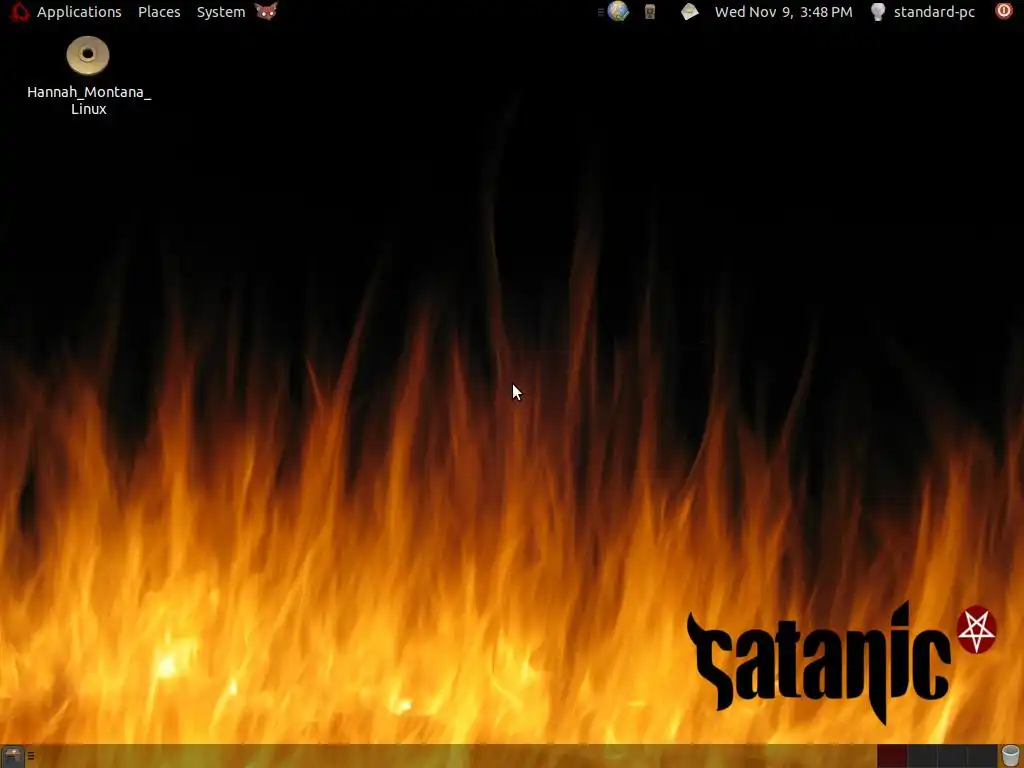Open the Places menu
1024x768 pixels.
point(159,12)
